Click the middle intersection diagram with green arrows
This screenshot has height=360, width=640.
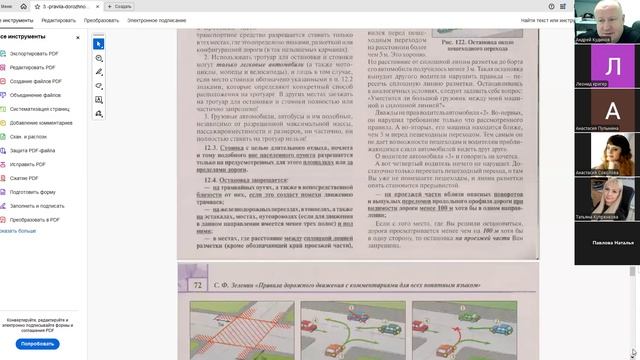[353, 330]
